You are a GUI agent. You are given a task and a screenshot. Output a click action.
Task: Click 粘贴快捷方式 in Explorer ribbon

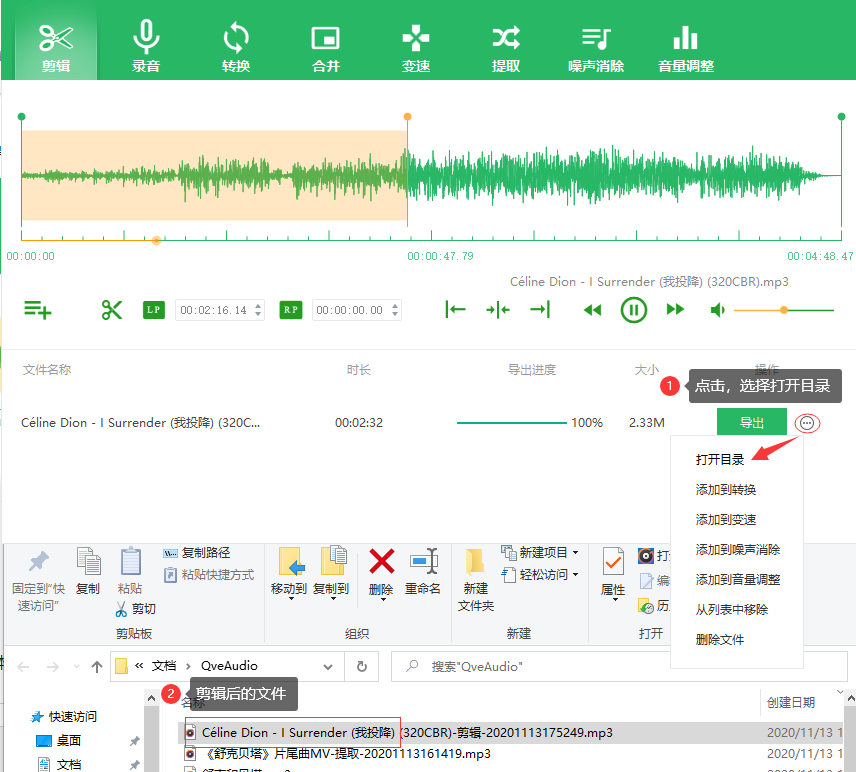209,574
